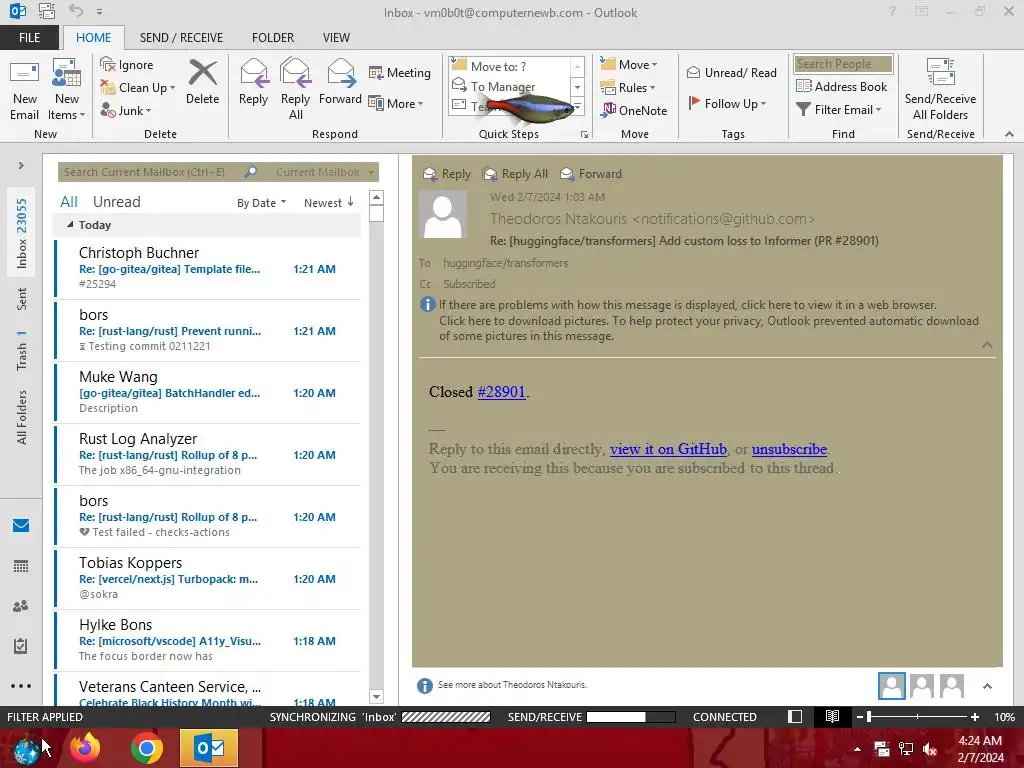The height and width of the screenshot is (768, 1024).
Task: Zoom in with the plus button
Action: (974, 717)
